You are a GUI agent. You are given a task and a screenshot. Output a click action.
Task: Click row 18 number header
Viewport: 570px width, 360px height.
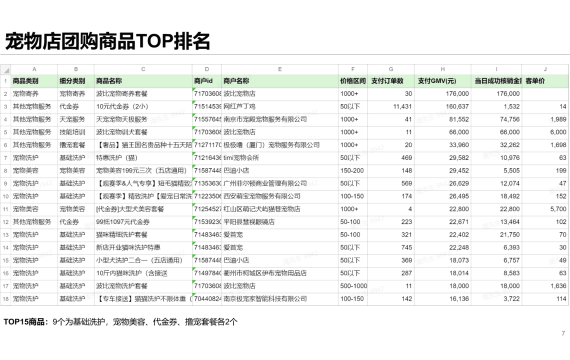(x=5, y=299)
